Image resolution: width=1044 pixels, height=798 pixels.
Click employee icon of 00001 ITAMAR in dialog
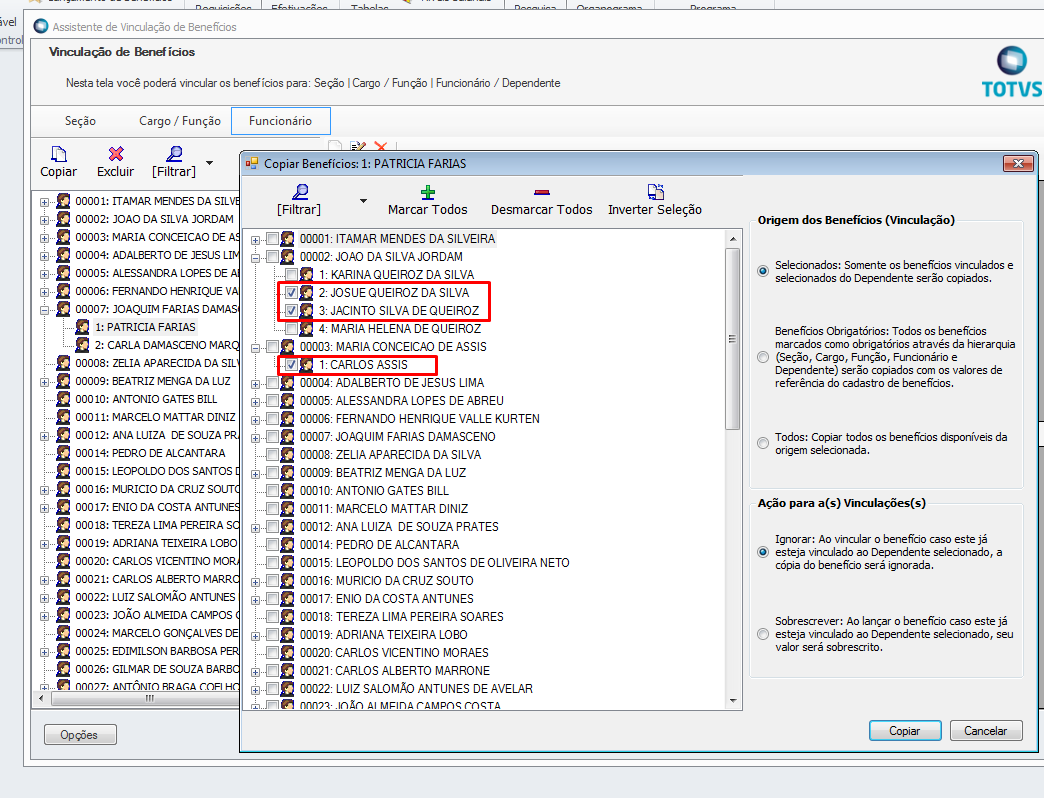288,239
